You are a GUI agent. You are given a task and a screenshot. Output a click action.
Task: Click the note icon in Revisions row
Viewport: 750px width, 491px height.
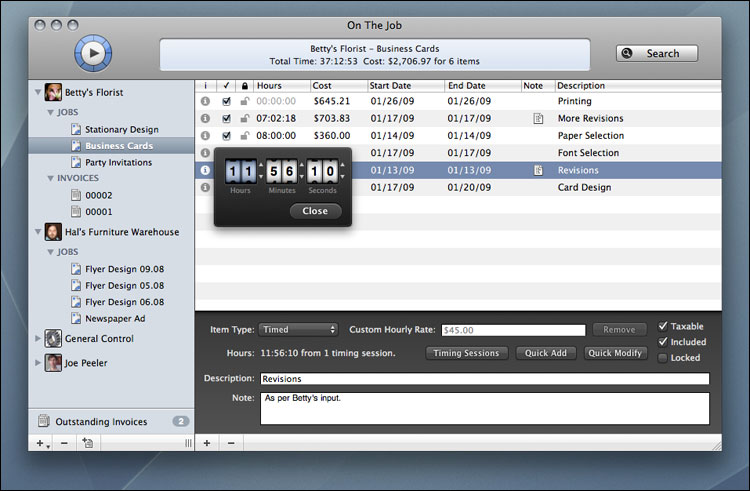538,170
